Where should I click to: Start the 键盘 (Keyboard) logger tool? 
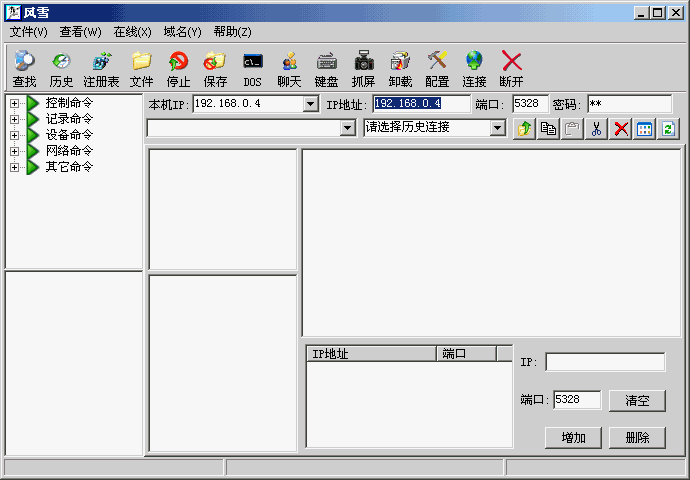pos(326,68)
